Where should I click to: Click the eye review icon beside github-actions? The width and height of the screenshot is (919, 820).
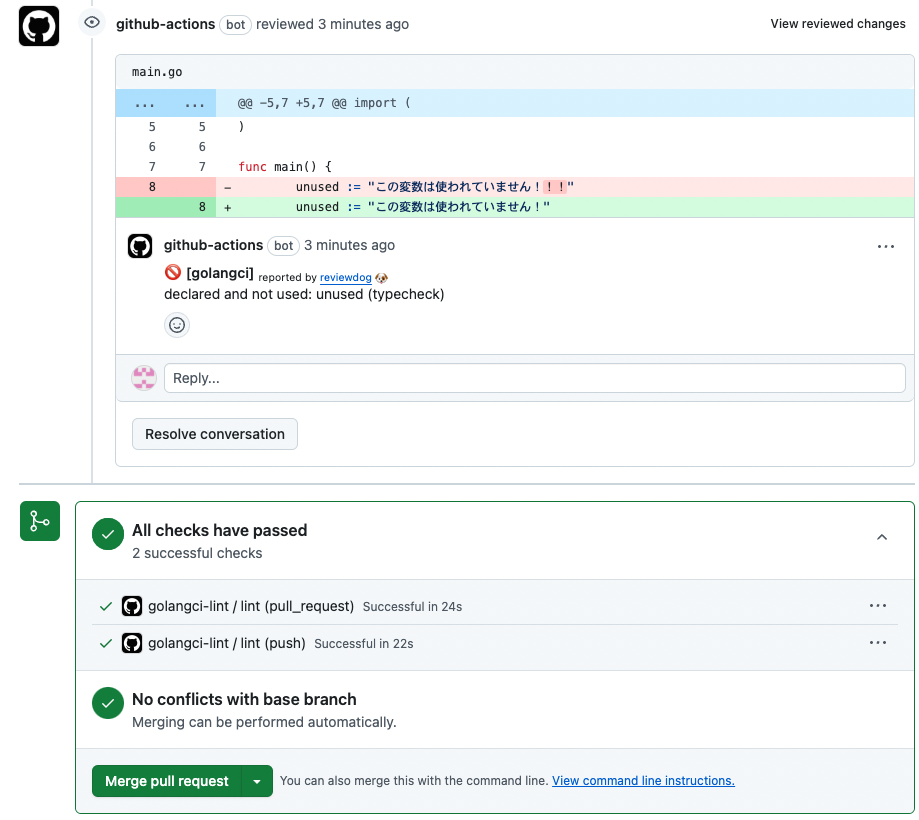click(x=92, y=22)
